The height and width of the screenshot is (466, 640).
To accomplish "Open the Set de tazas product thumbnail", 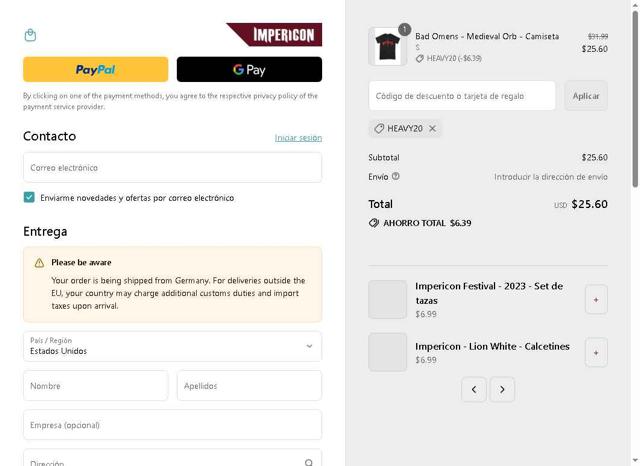I will [388, 300].
